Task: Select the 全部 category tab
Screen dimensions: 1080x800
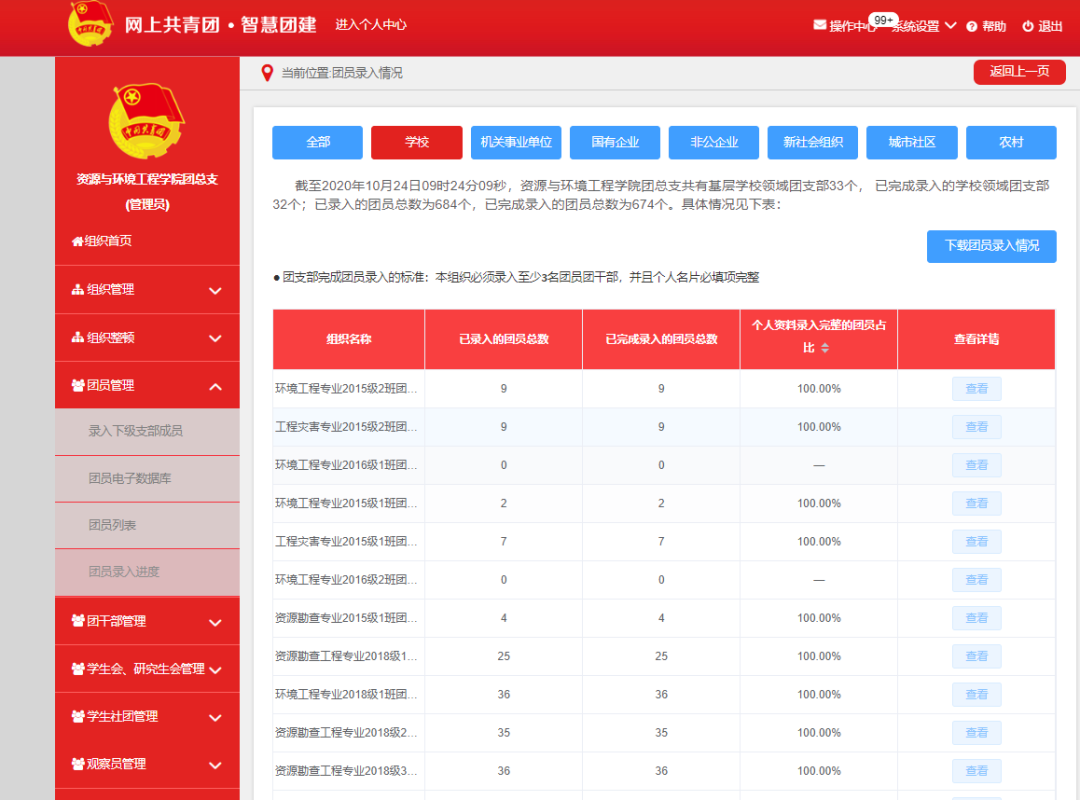Action: [318, 143]
